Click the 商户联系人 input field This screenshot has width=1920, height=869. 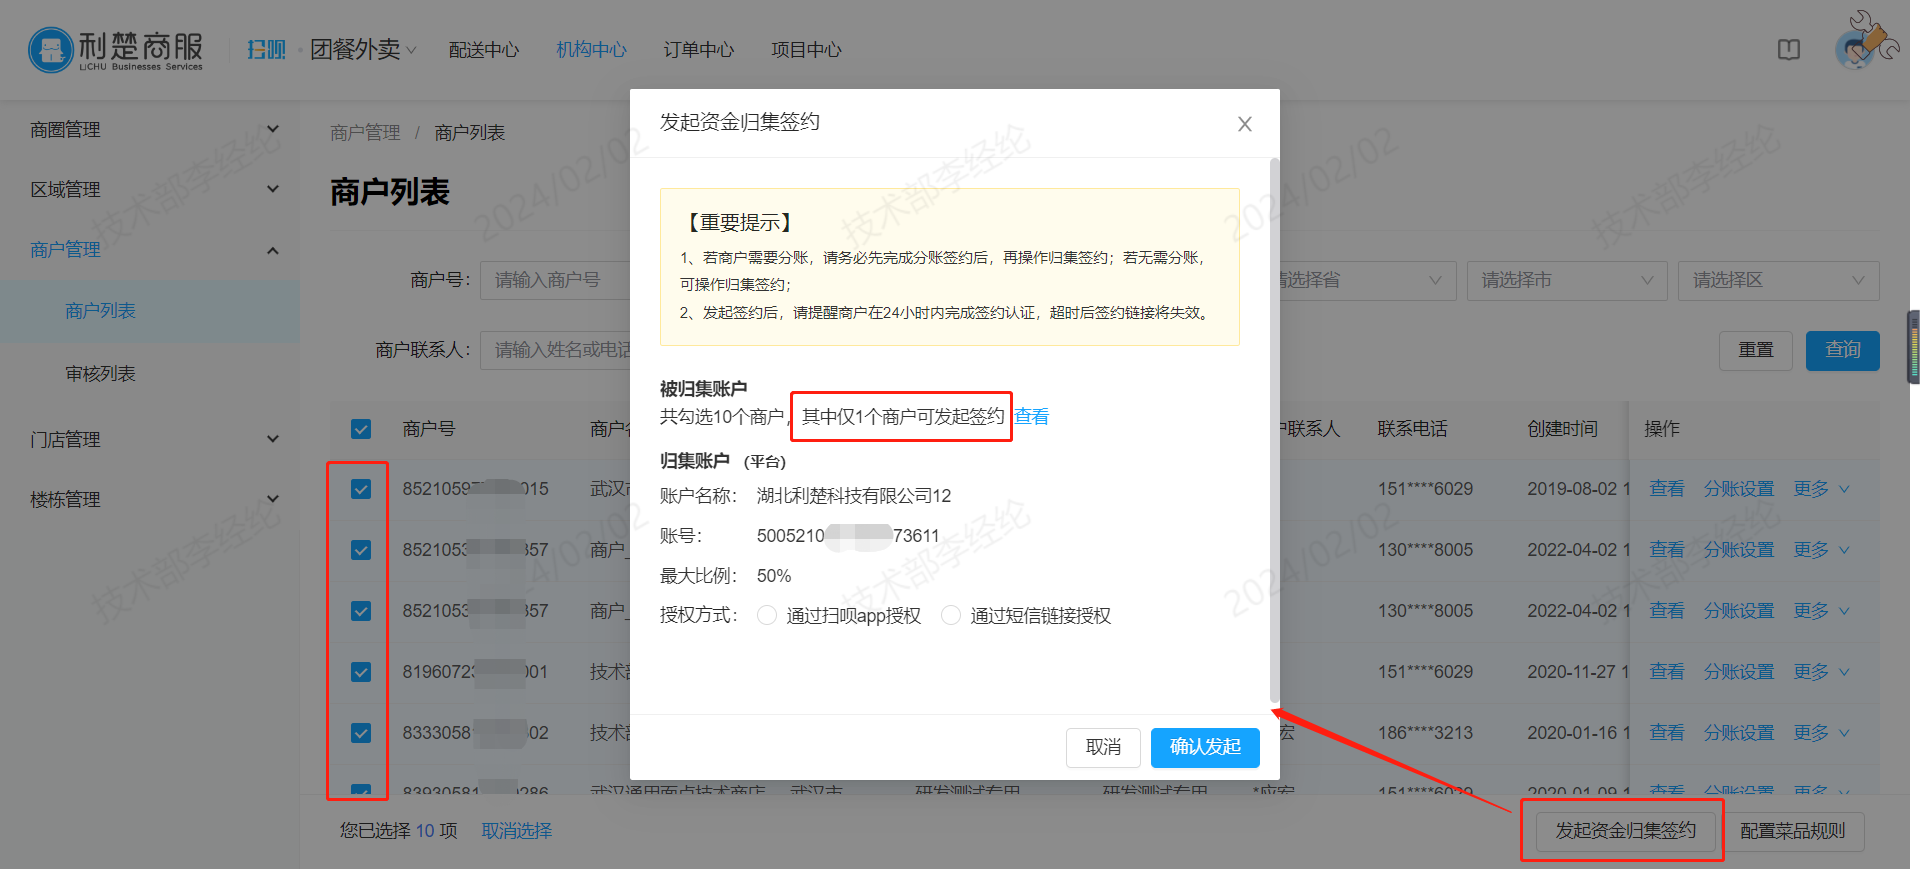click(555, 350)
